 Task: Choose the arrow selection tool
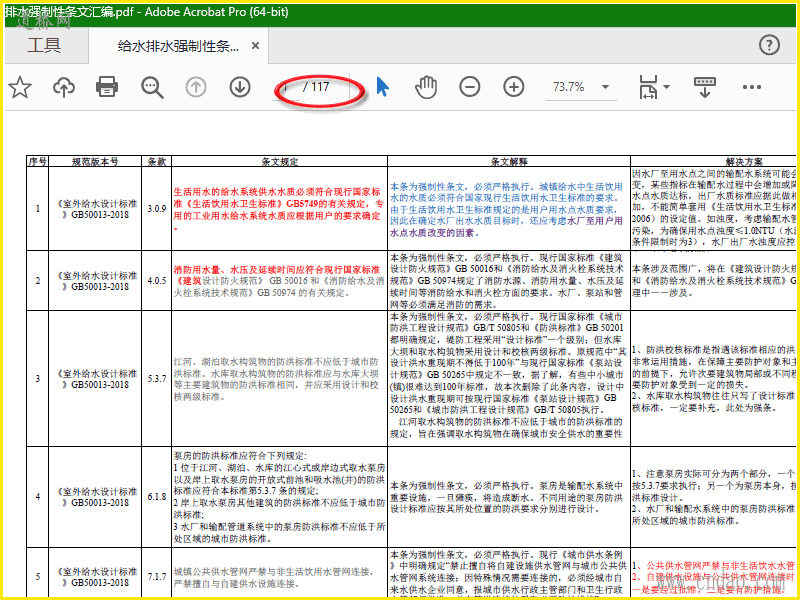(x=383, y=87)
